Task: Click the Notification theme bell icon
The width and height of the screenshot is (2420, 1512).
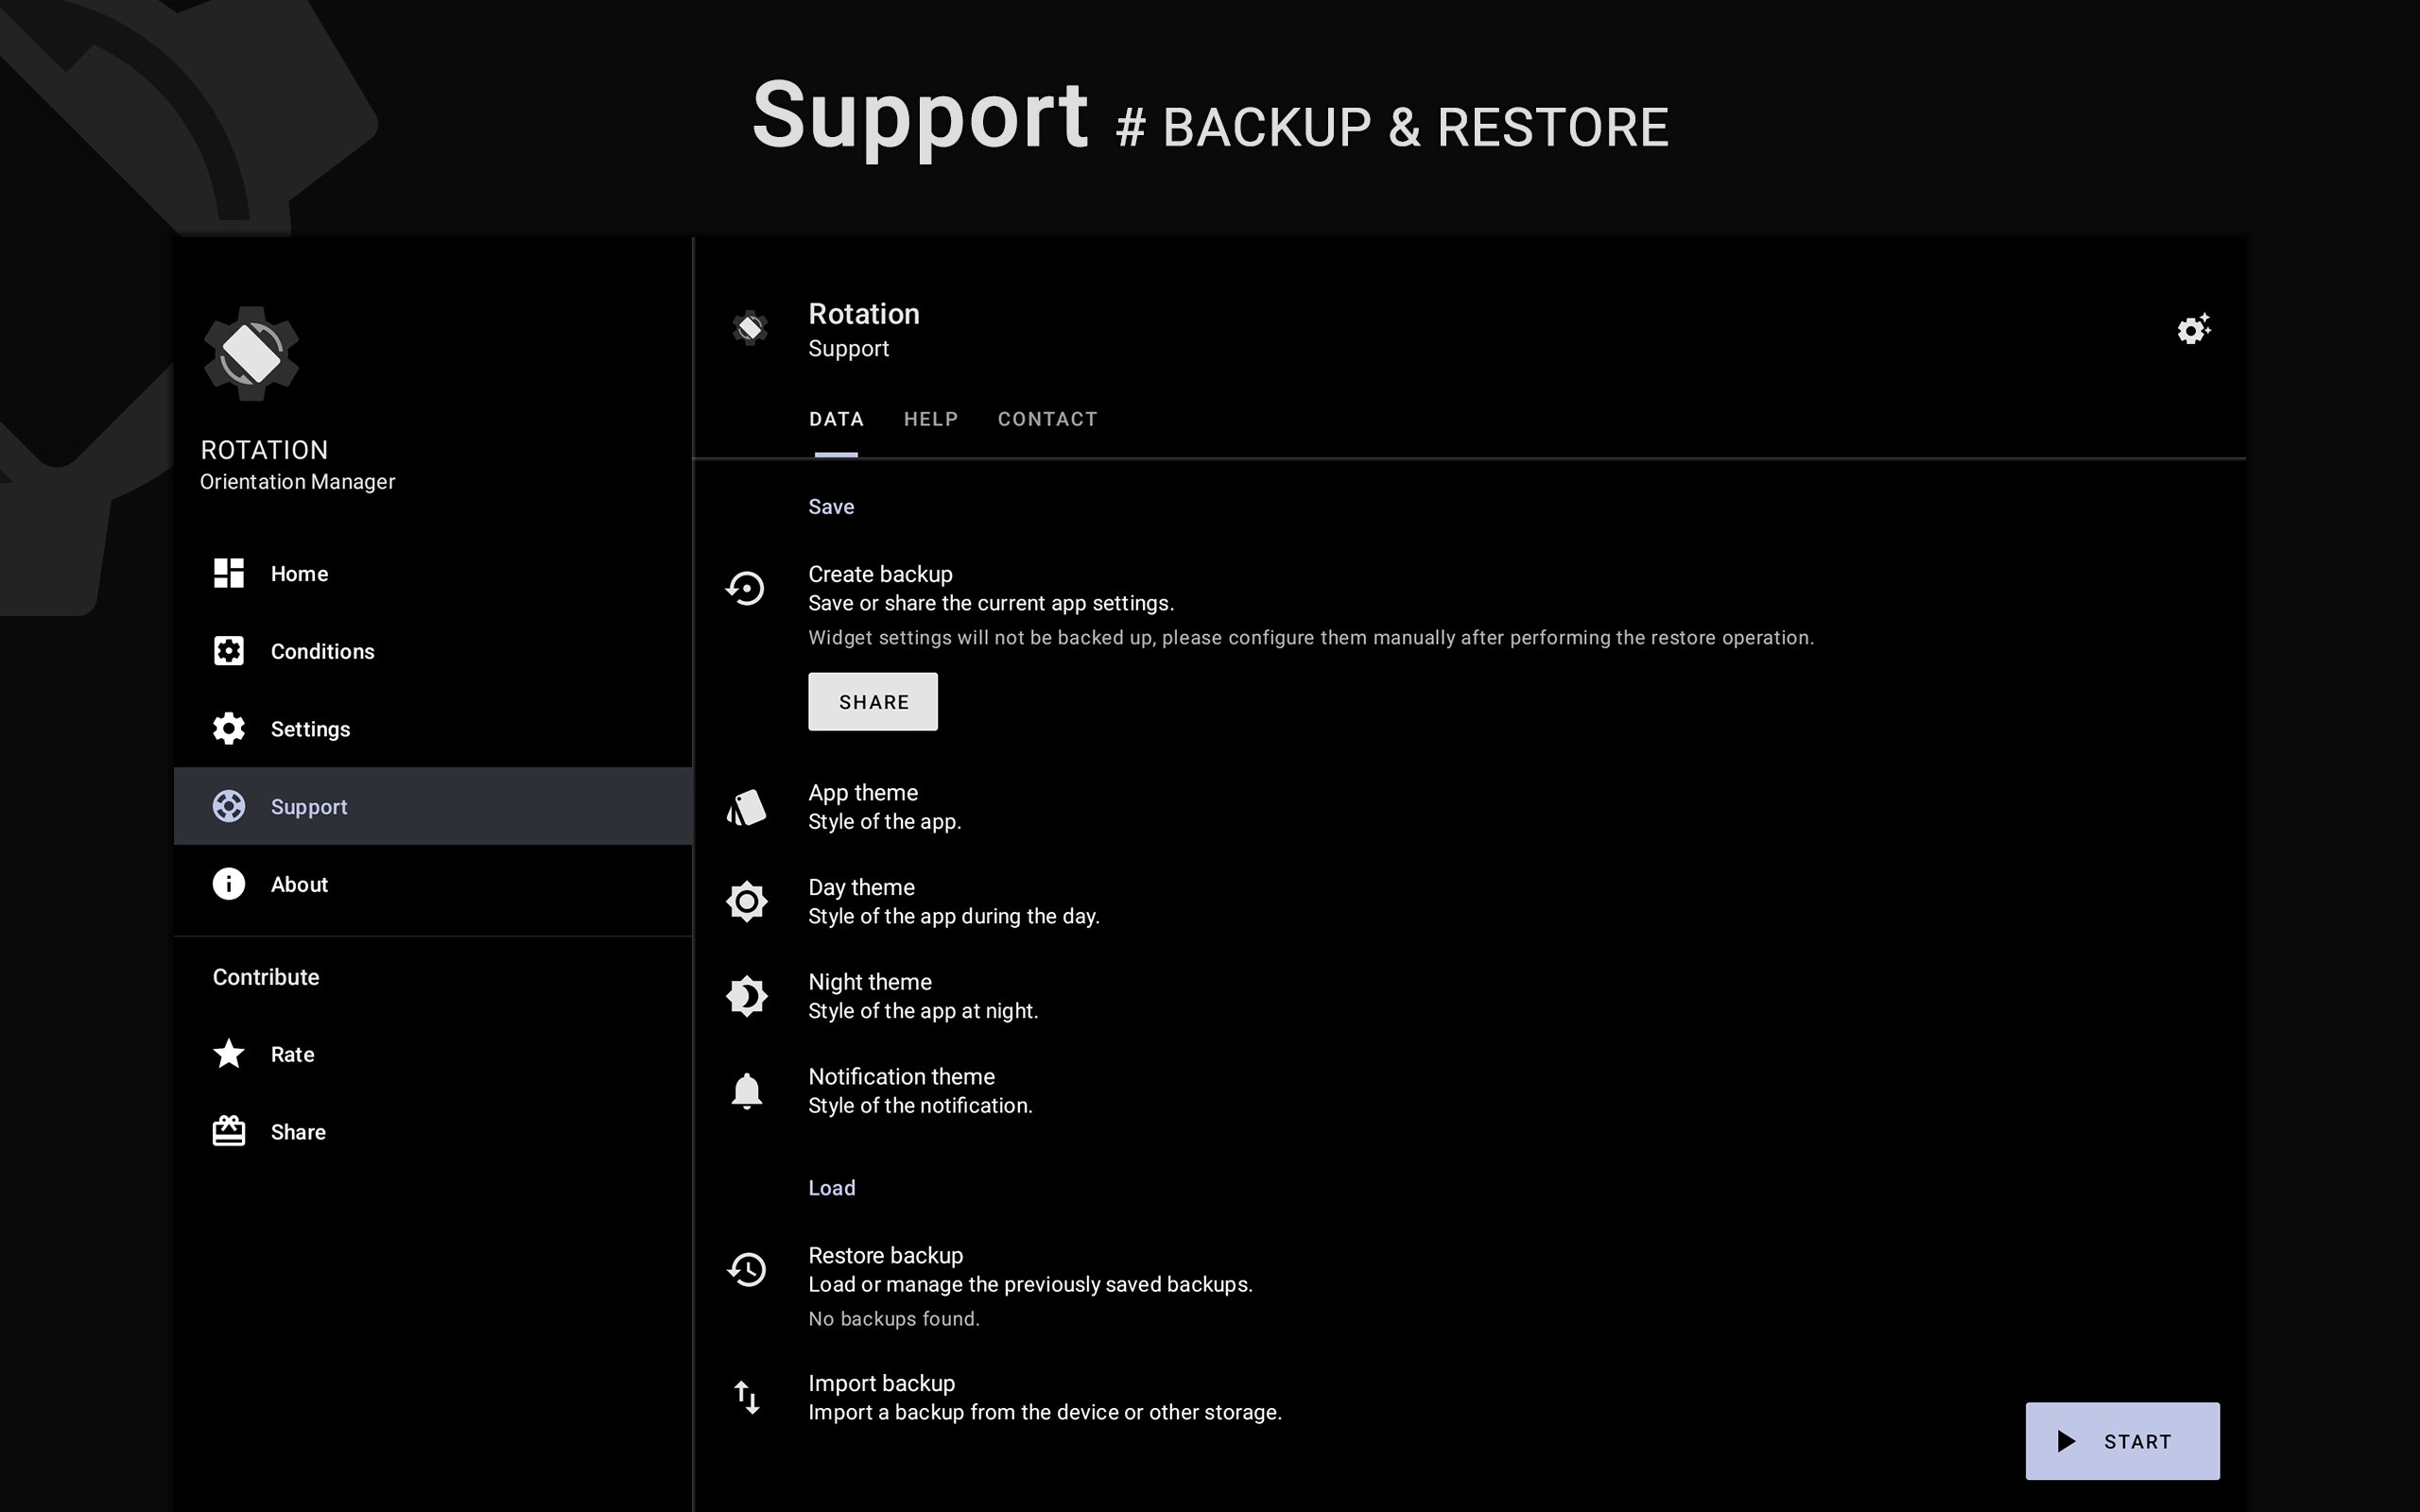Action: [x=746, y=1091]
